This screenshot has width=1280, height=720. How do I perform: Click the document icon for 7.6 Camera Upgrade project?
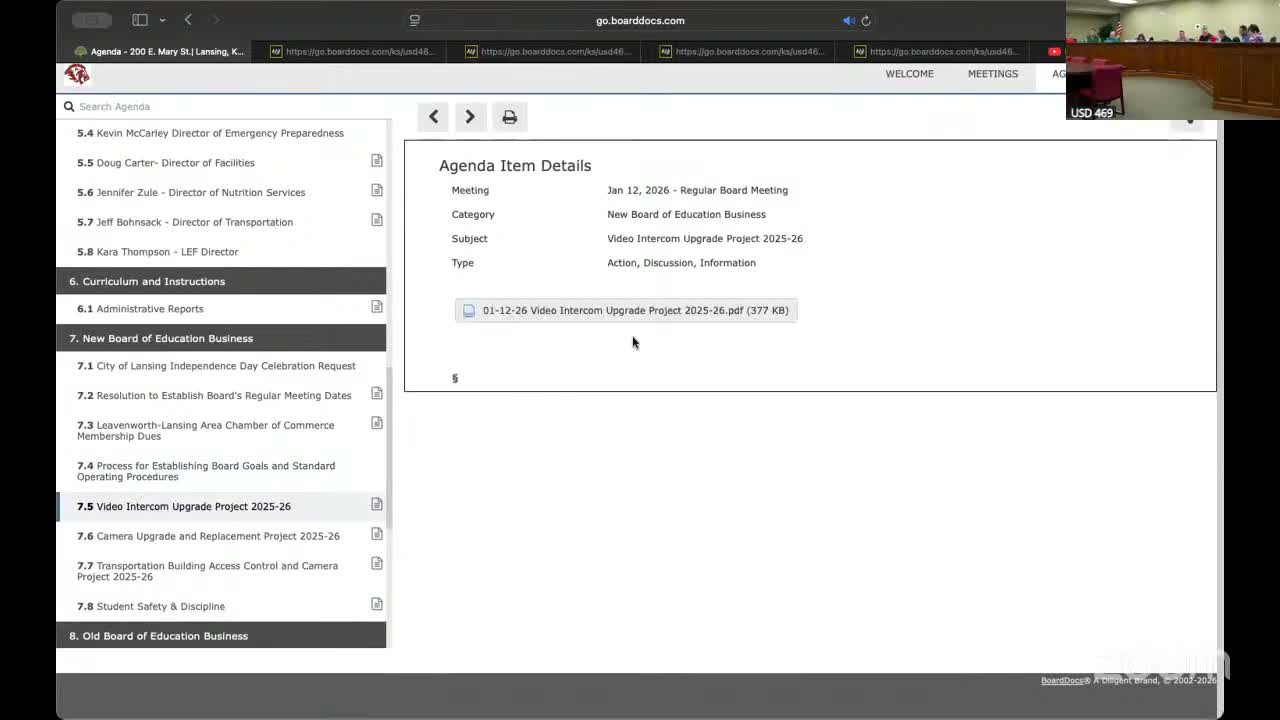tap(377, 534)
